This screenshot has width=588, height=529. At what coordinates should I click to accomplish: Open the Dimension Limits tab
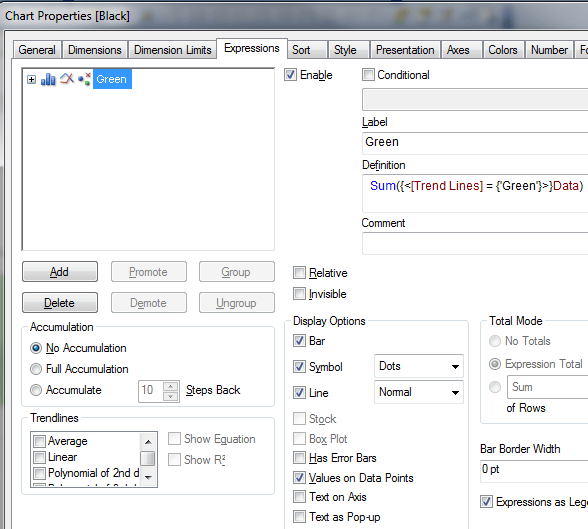172,50
